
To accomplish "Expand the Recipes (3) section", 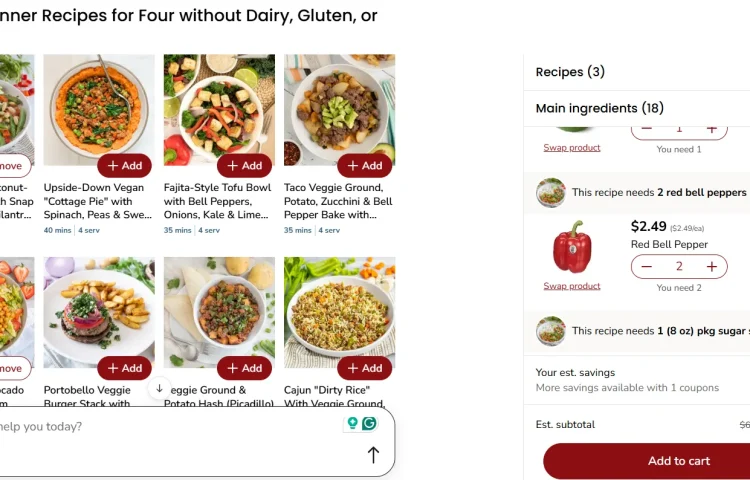I will (570, 72).
